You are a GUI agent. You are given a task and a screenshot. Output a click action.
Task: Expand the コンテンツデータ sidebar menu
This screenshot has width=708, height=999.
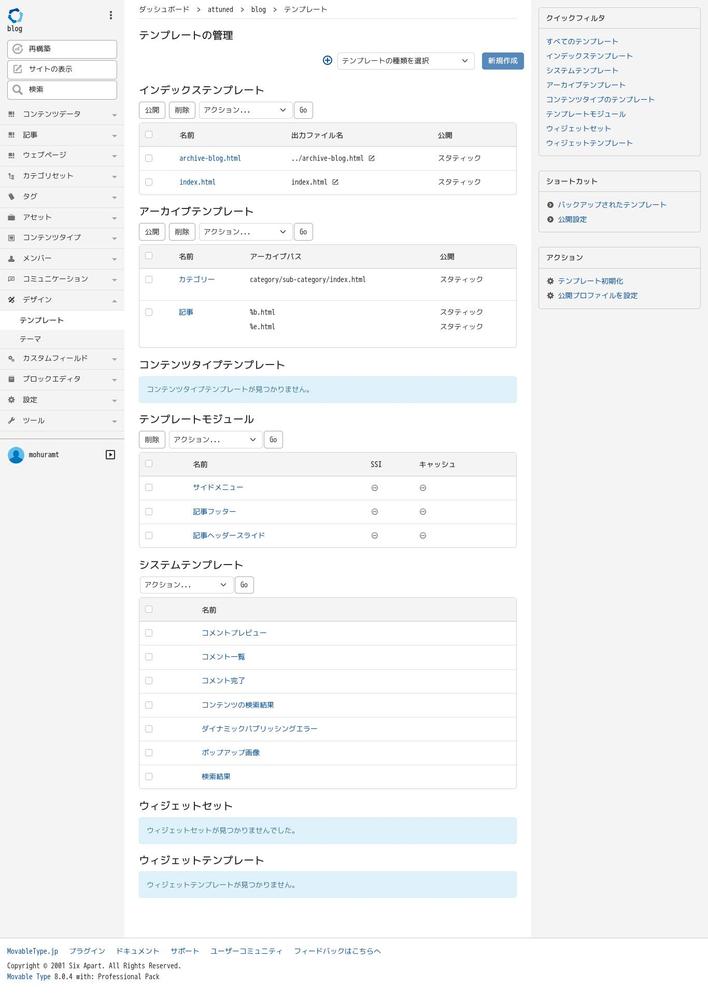(62, 114)
